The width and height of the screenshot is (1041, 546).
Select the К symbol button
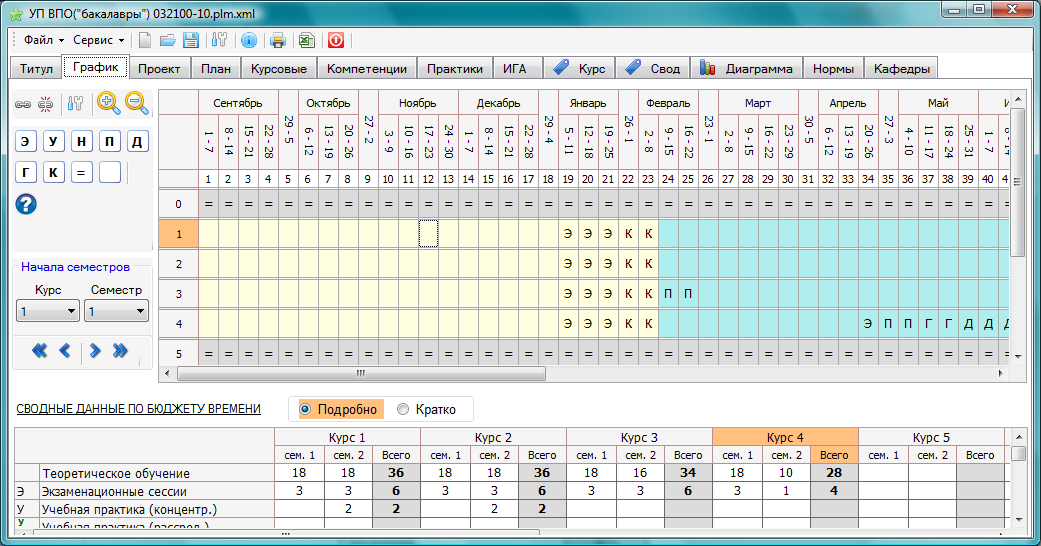click(54, 172)
